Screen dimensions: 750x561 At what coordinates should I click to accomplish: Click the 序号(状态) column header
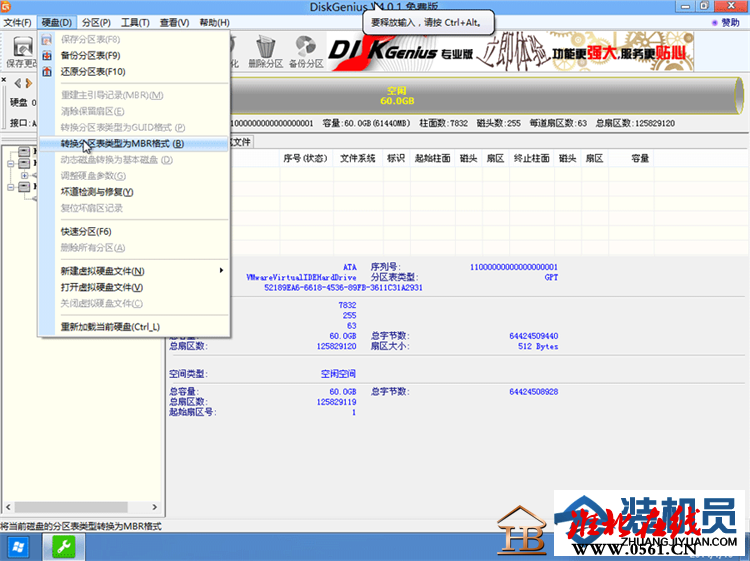coord(305,158)
